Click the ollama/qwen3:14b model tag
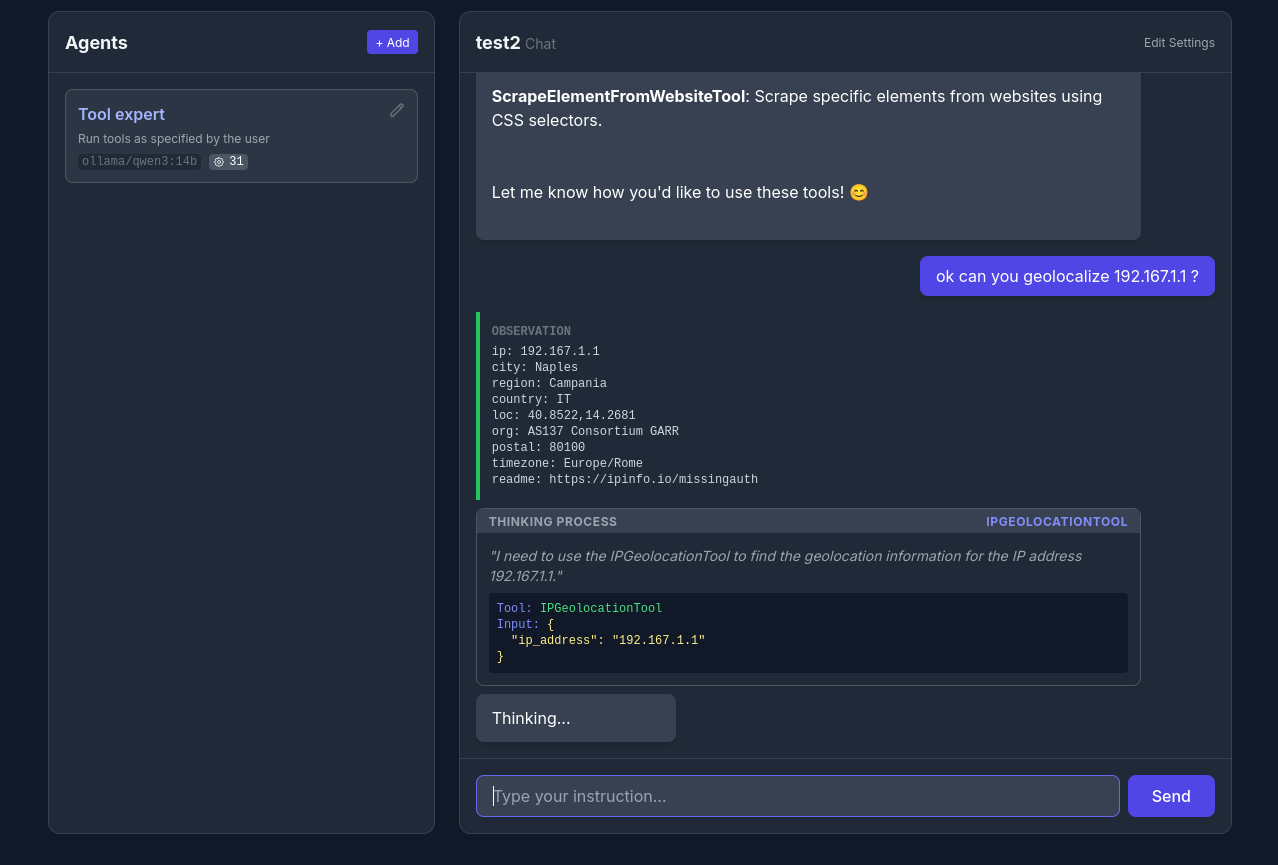1278x865 pixels. click(x=140, y=161)
